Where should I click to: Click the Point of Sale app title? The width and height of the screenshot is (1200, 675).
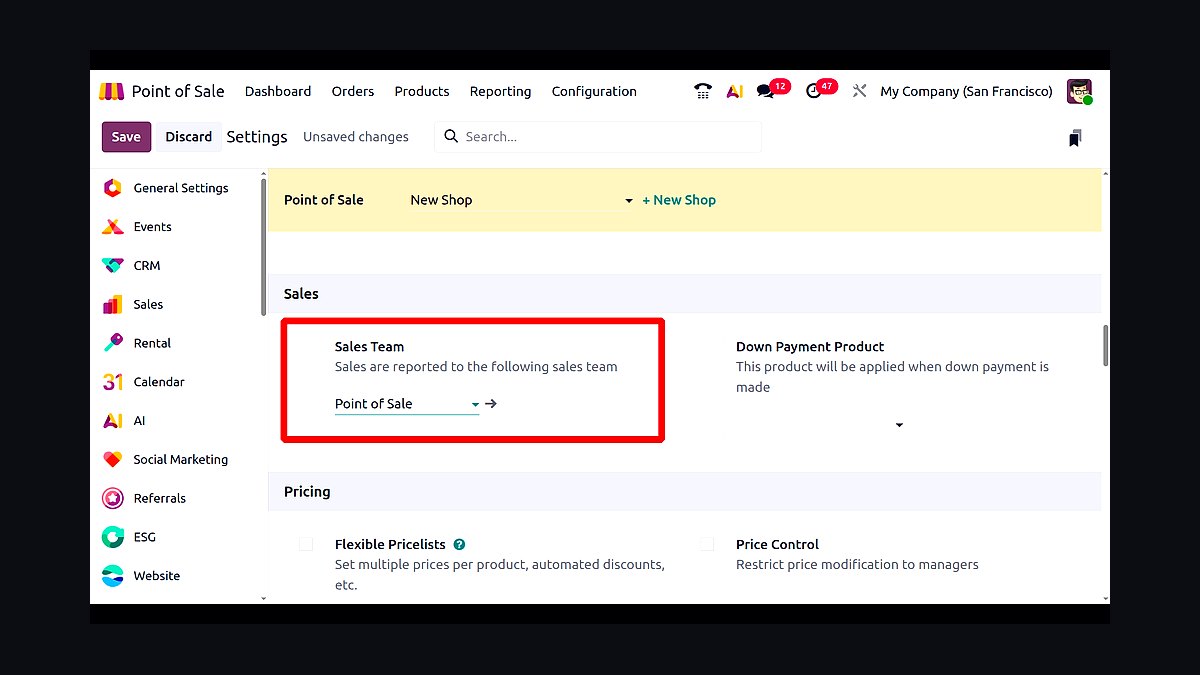pyautogui.click(x=178, y=91)
